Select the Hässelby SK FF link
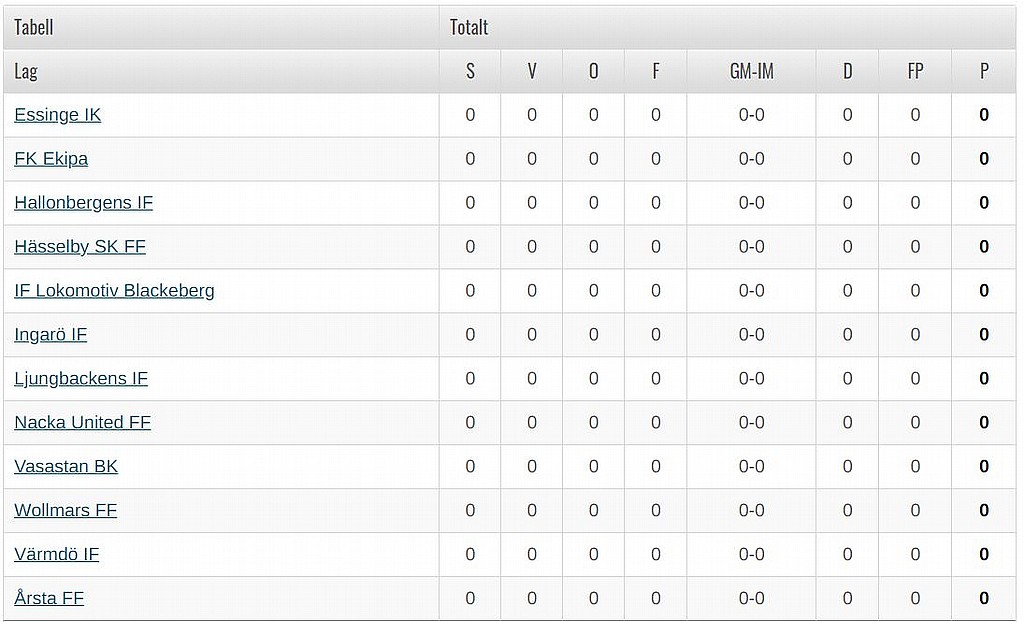1024x622 pixels. (80, 246)
